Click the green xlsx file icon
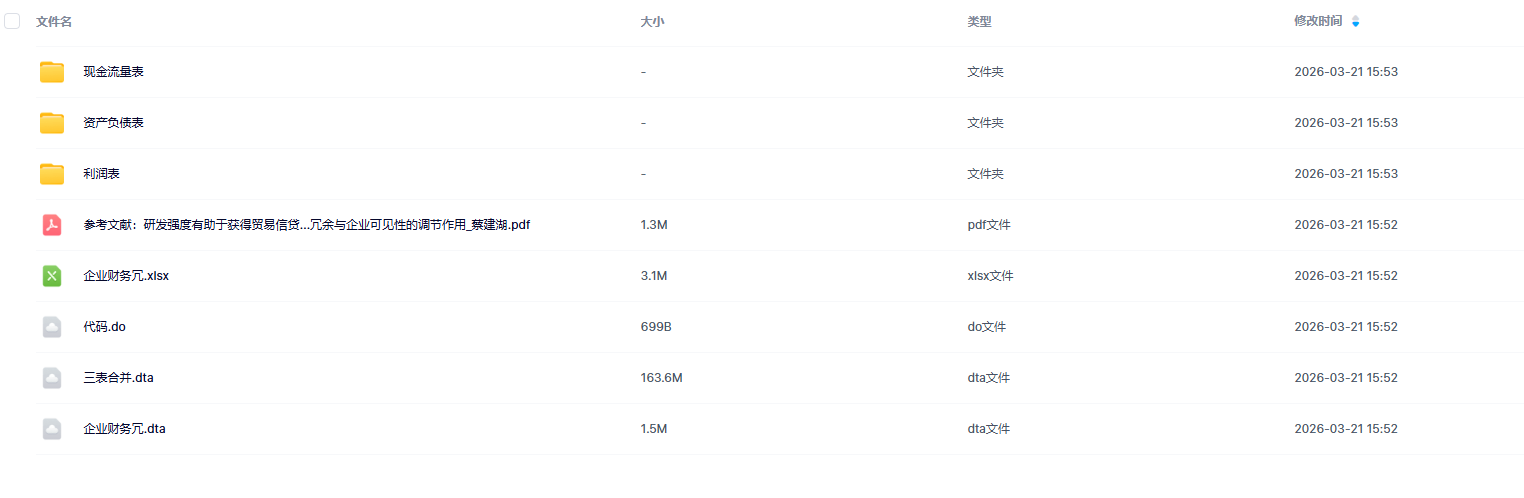1524x498 pixels. 52,276
